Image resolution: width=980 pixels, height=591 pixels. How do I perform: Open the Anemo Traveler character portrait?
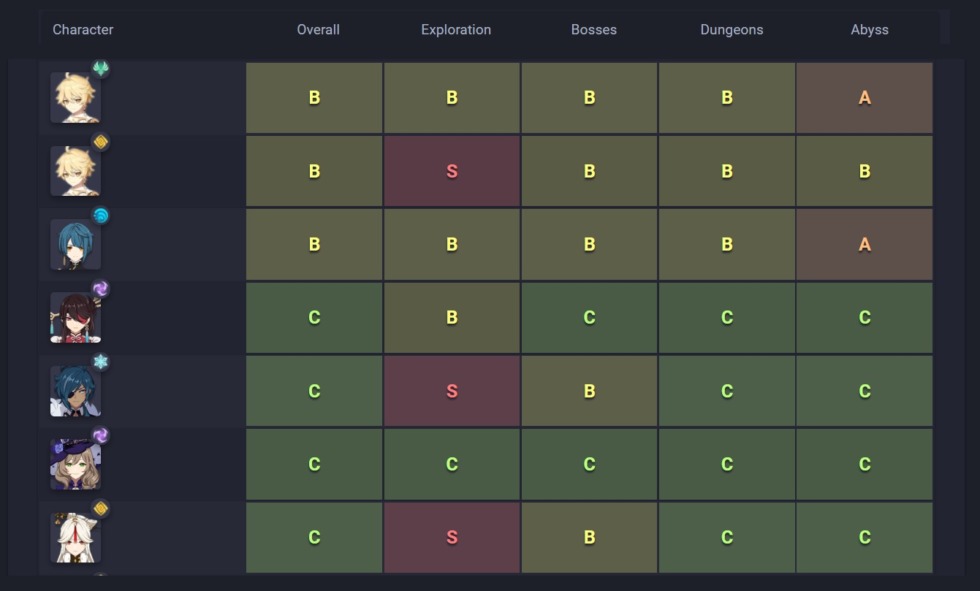(75, 98)
